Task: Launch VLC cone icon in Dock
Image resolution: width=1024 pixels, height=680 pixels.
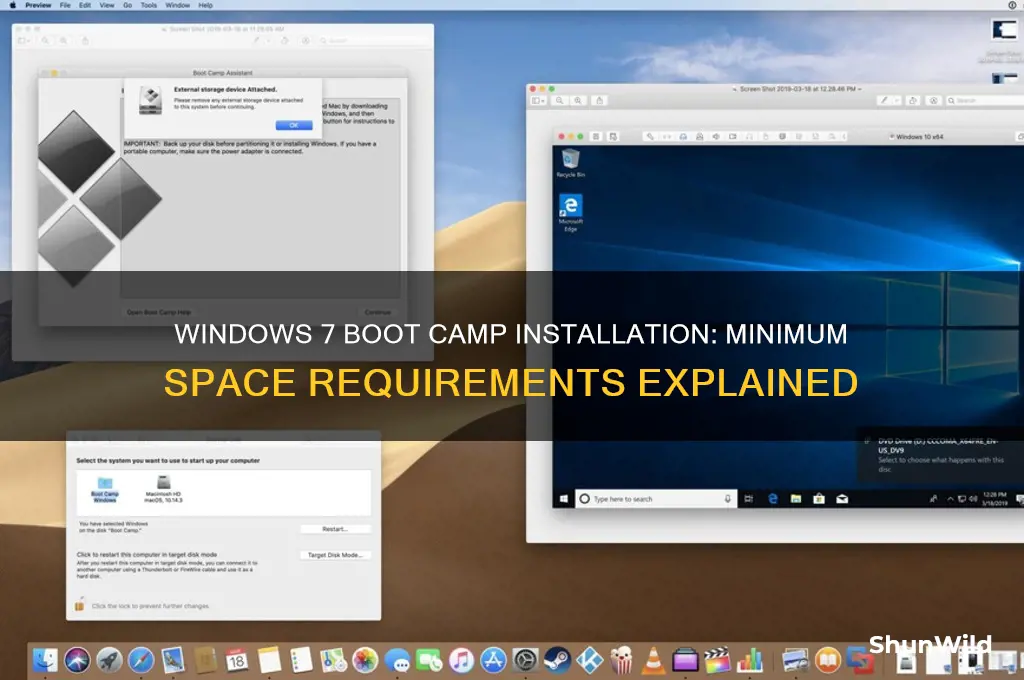Action: click(x=654, y=660)
